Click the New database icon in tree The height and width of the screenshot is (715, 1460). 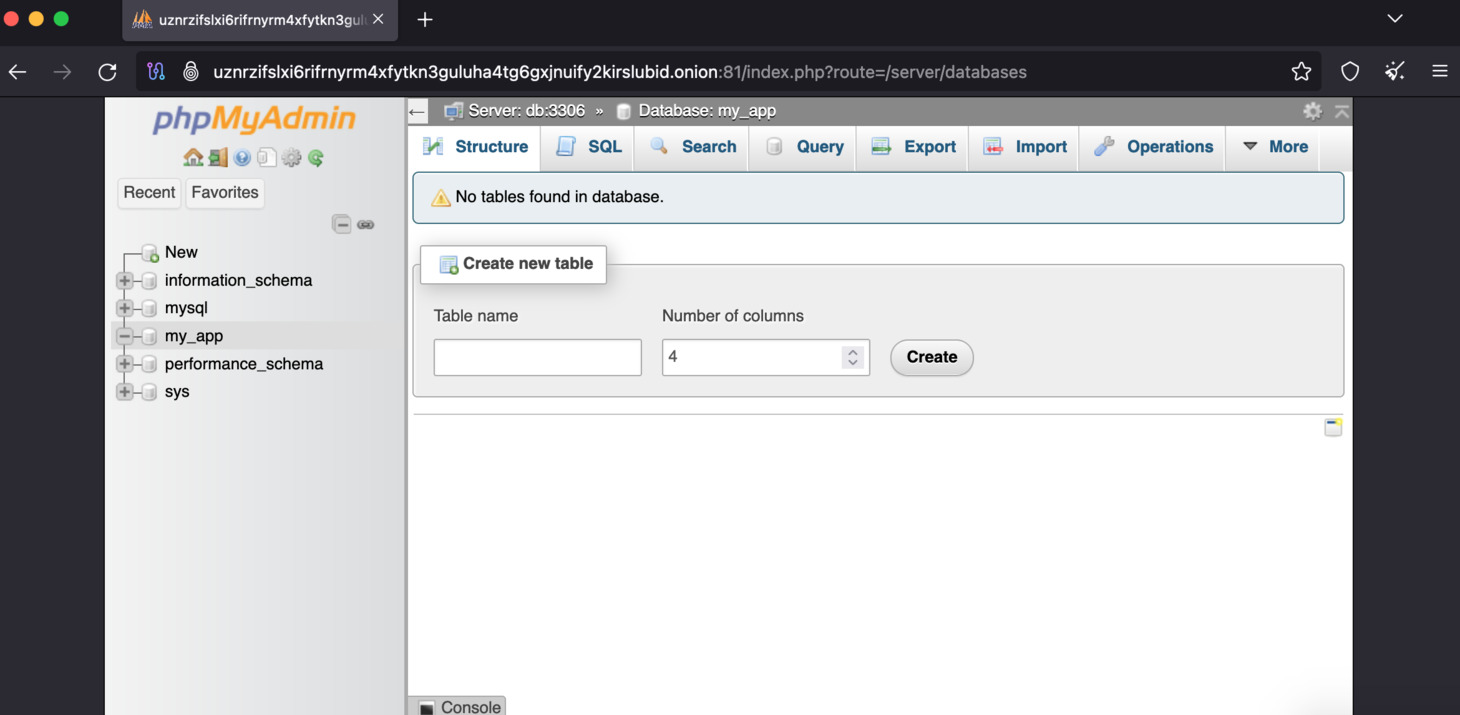[x=150, y=253]
